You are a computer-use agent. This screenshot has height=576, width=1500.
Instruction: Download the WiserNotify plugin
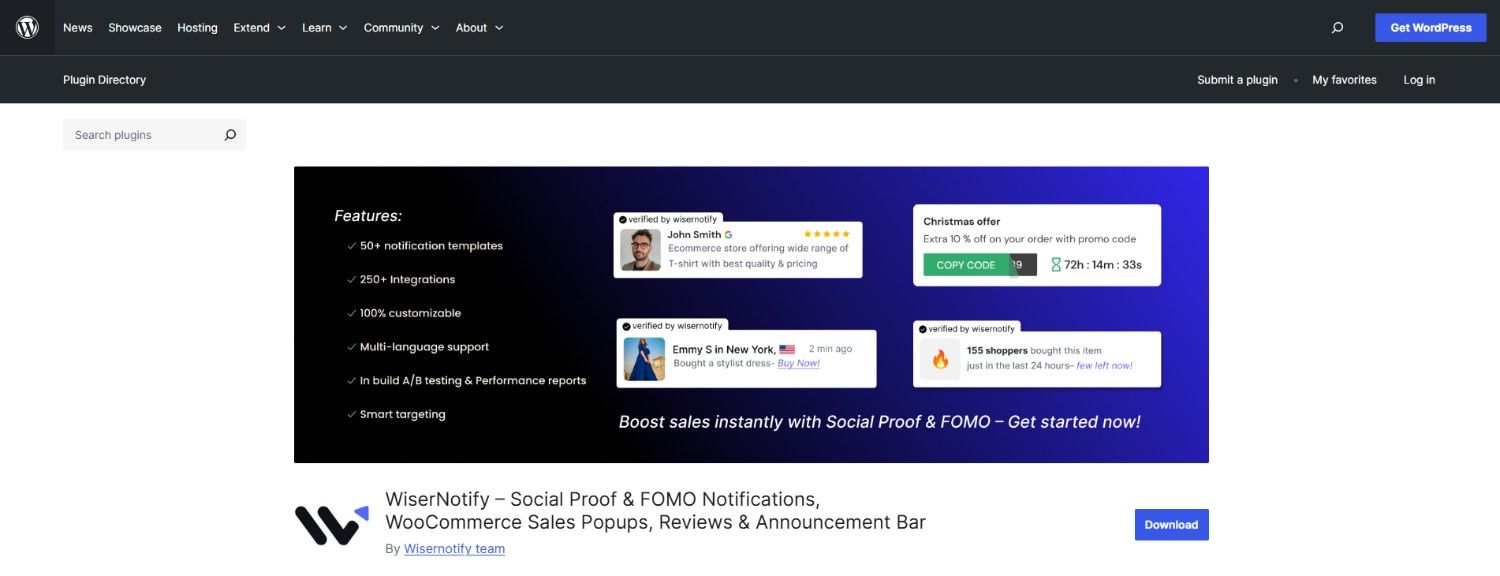(x=1171, y=525)
